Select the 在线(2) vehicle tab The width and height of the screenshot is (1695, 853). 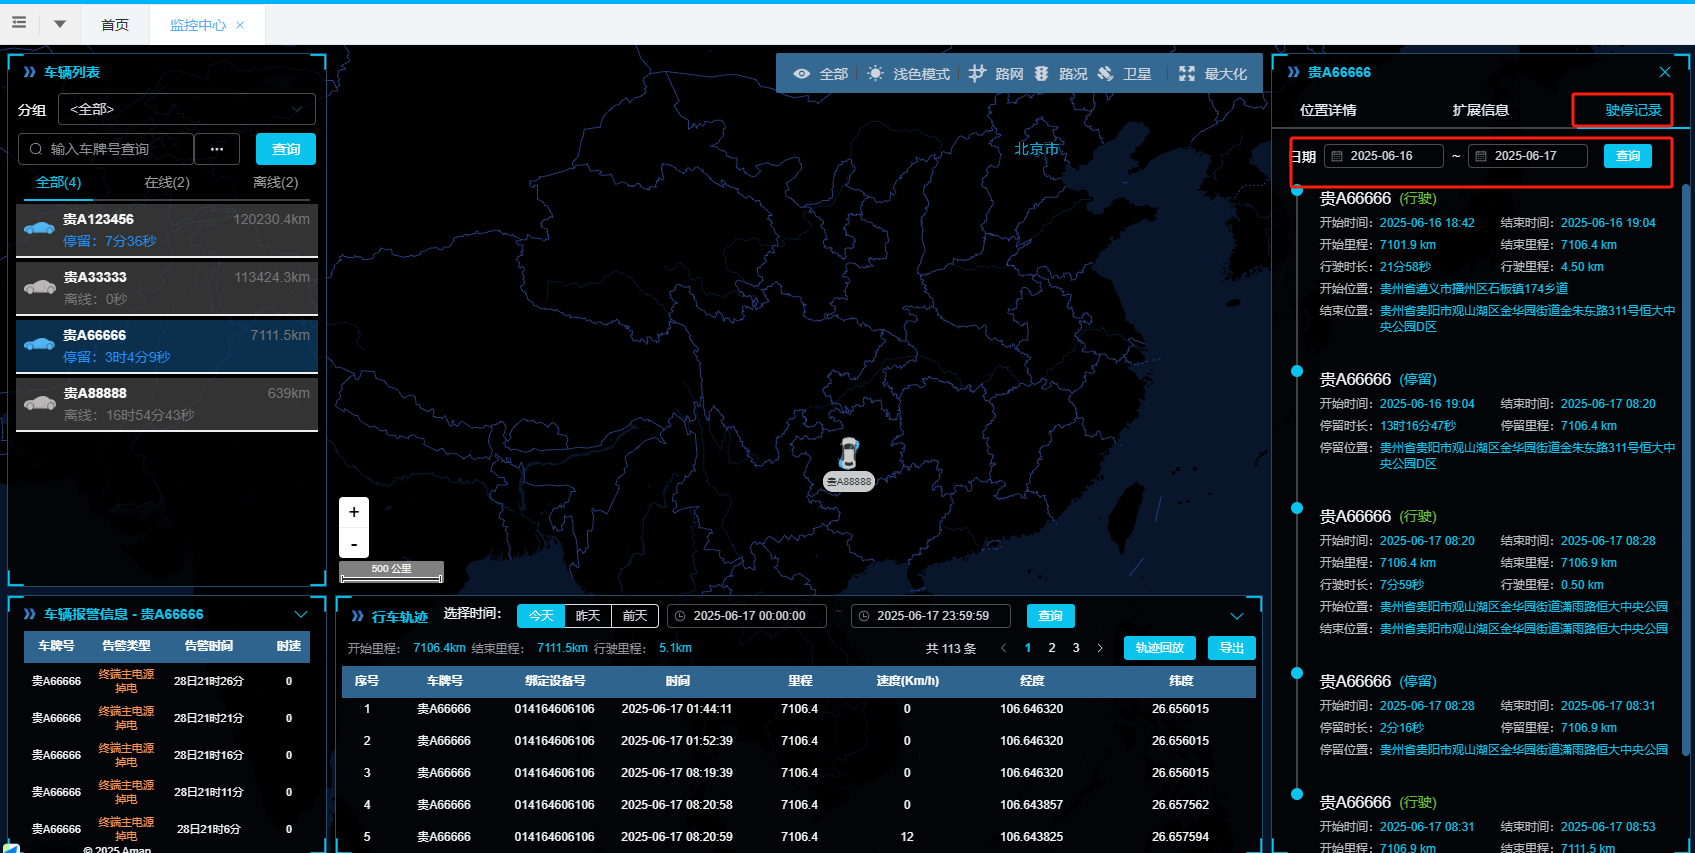[x=167, y=182]
